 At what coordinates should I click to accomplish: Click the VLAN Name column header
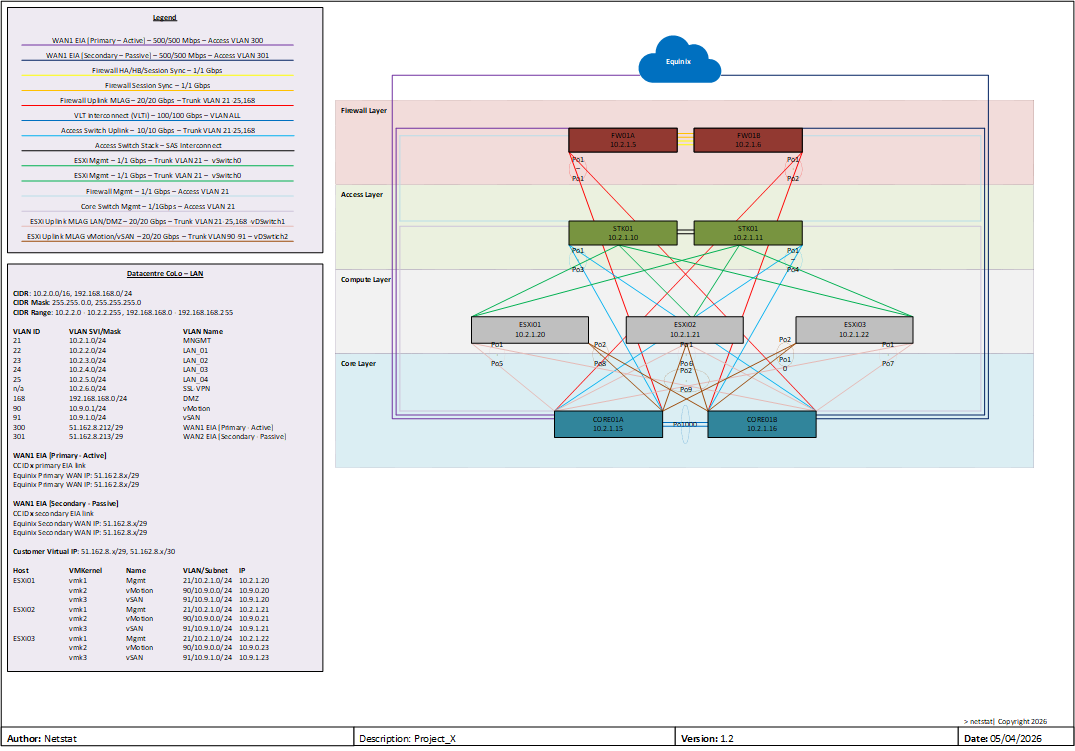(203, 331)
